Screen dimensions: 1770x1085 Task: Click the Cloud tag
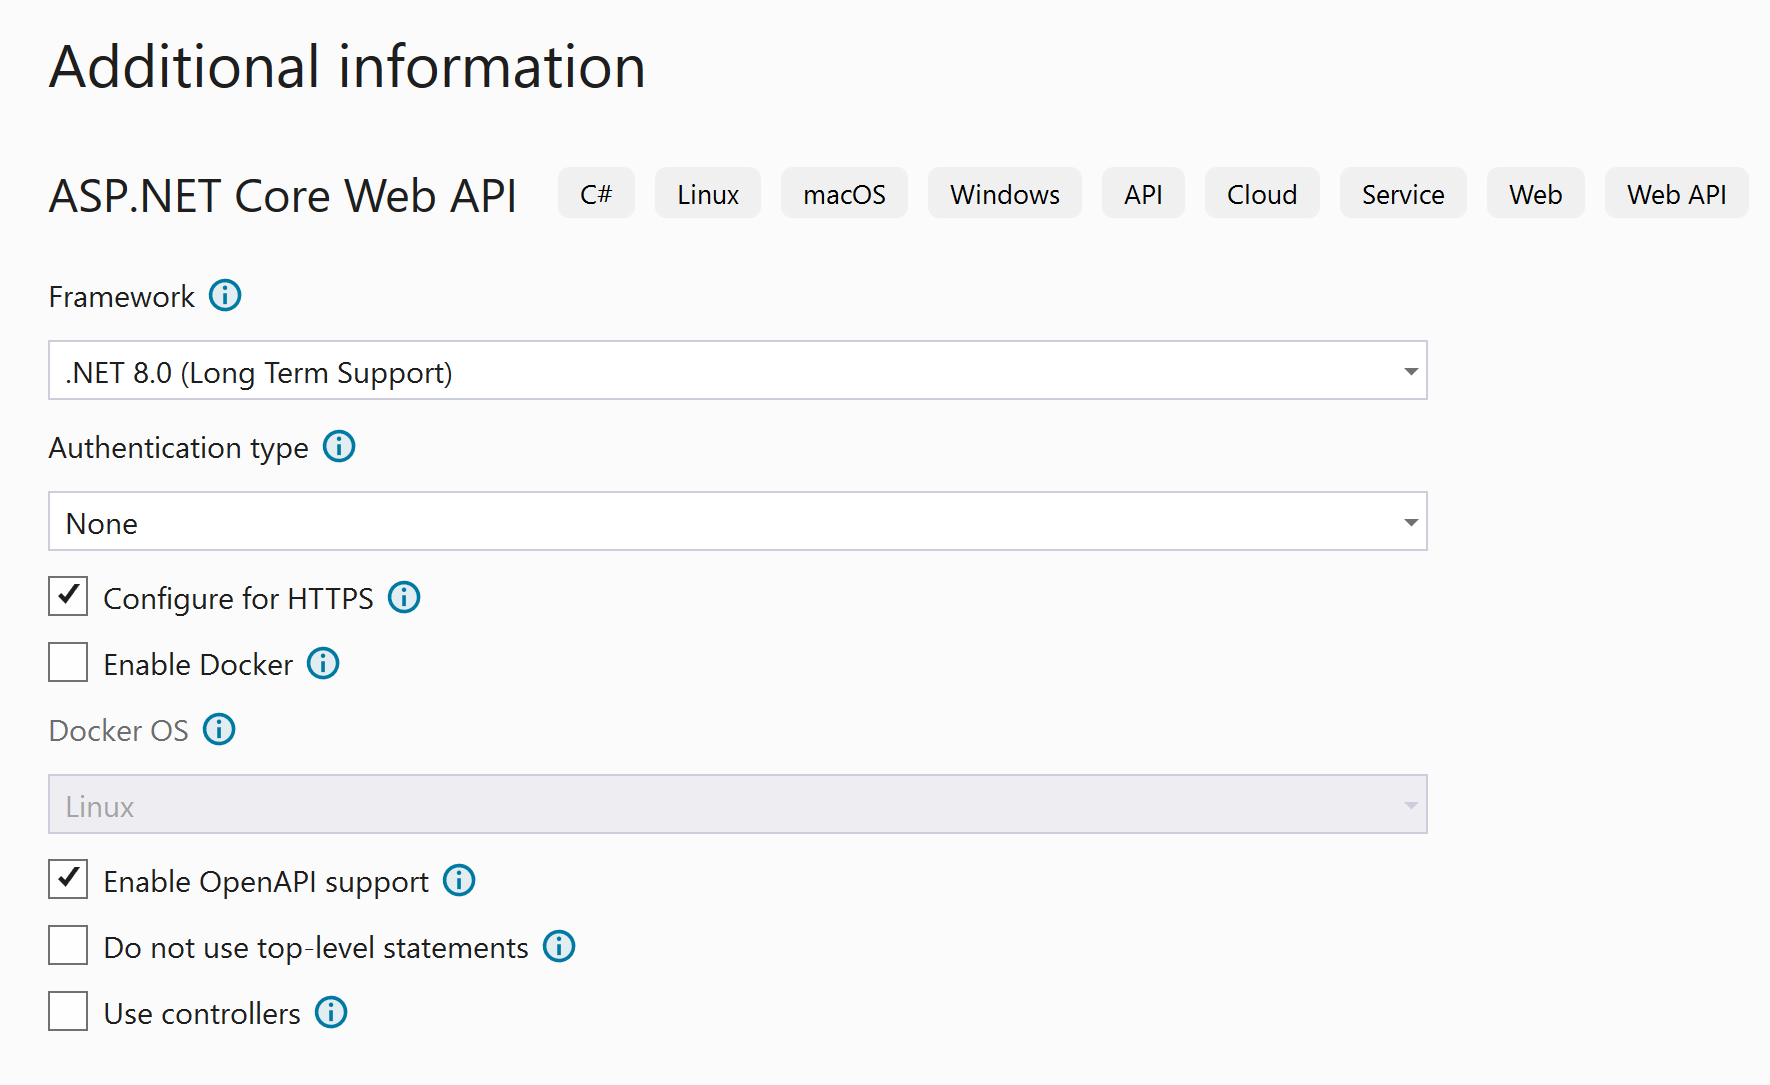[1261, 193]
